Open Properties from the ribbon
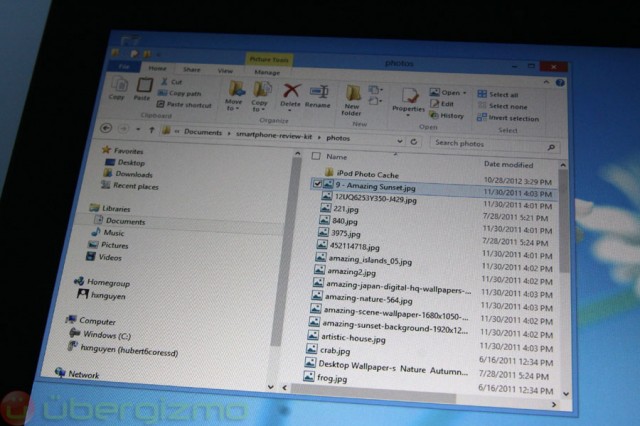This screenshot has height=426, width=640. [407, 99]
